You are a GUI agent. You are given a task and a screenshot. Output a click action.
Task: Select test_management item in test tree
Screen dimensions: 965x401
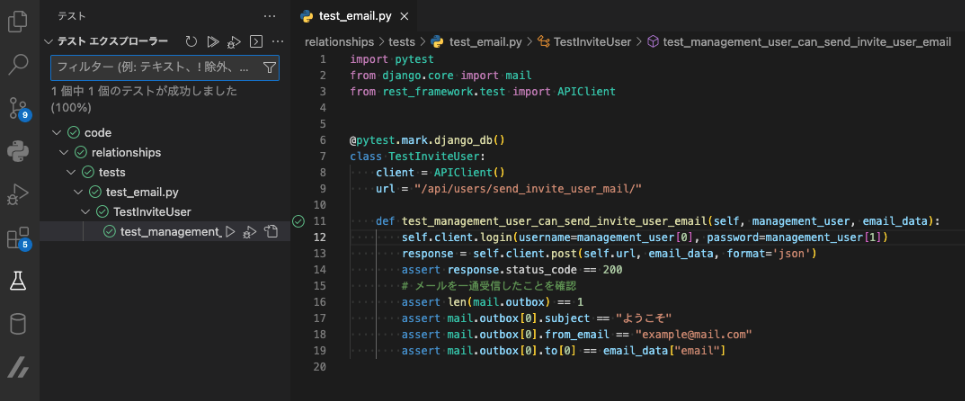(x=165, y=232)
